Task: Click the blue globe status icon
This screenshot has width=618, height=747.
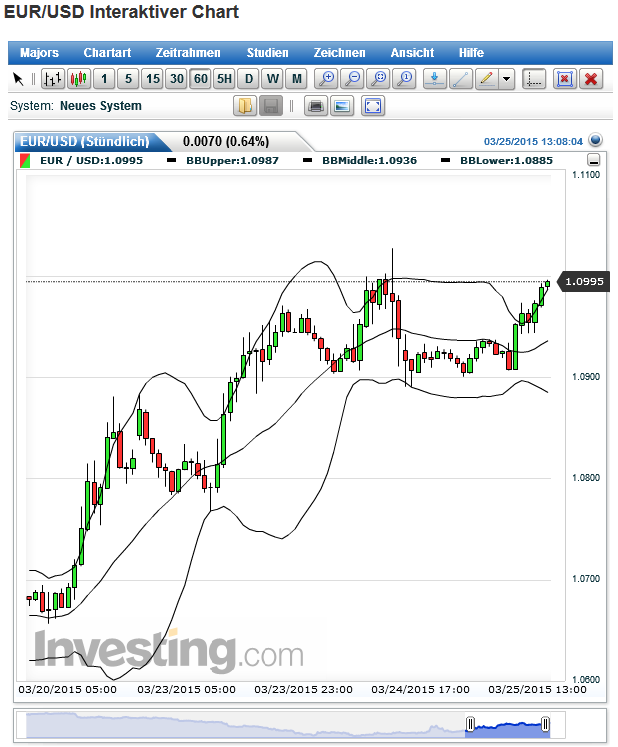Action: coord(595,140)
